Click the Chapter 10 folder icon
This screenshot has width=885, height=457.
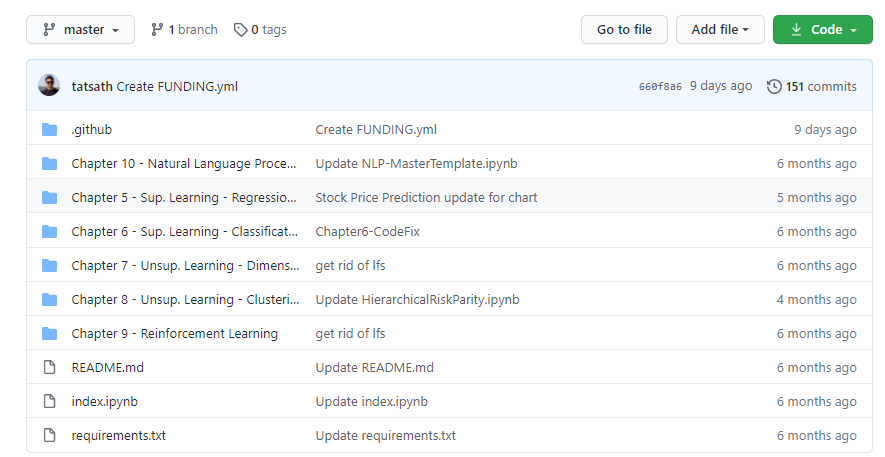pyautogui.click(x=50, y=164)
